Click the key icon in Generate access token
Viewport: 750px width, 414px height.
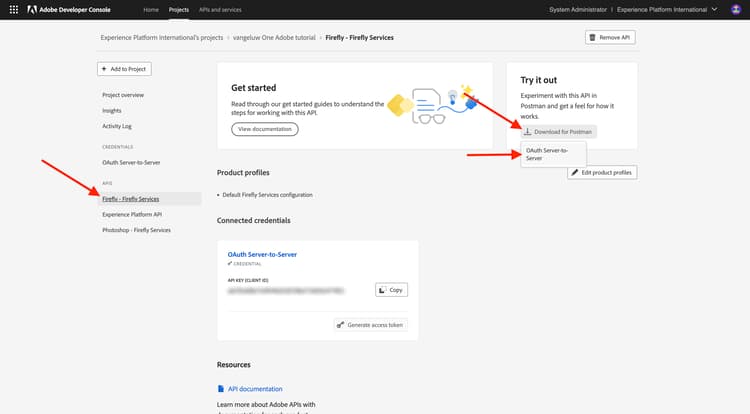pos(340,325)
